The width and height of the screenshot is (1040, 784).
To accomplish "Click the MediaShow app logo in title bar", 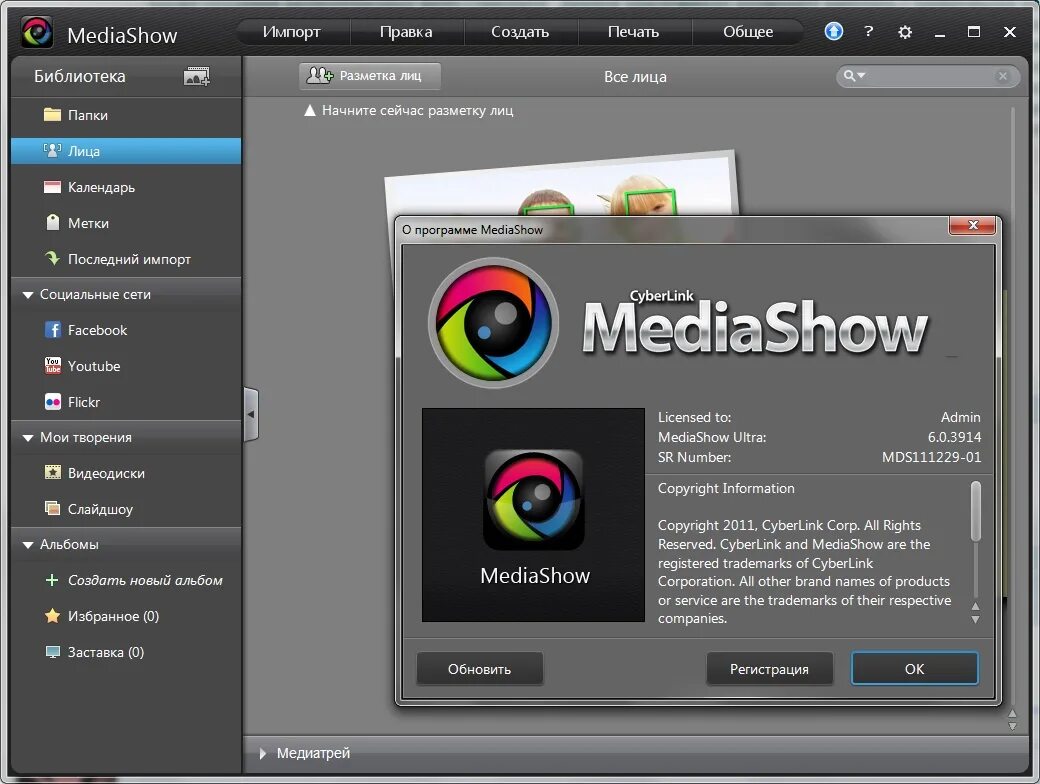I will tap(37, 33).
